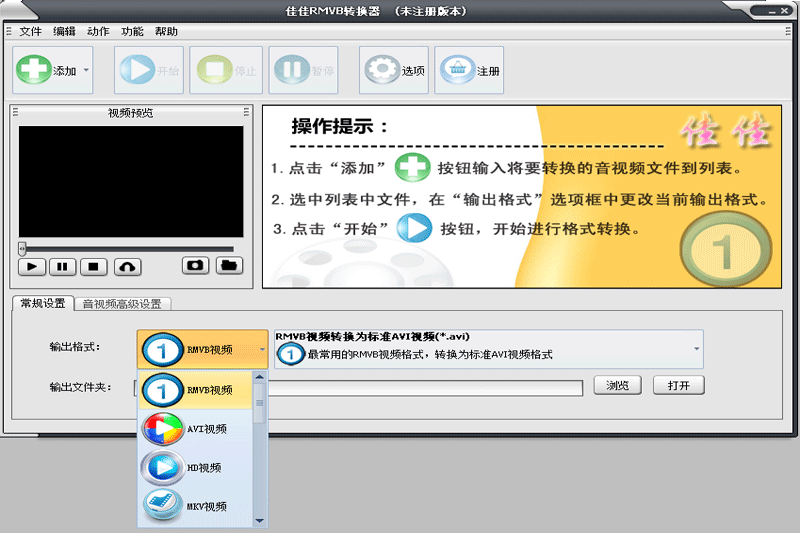
Task: Click the blue play icon in step 3 hint
Action: (414, 228)
